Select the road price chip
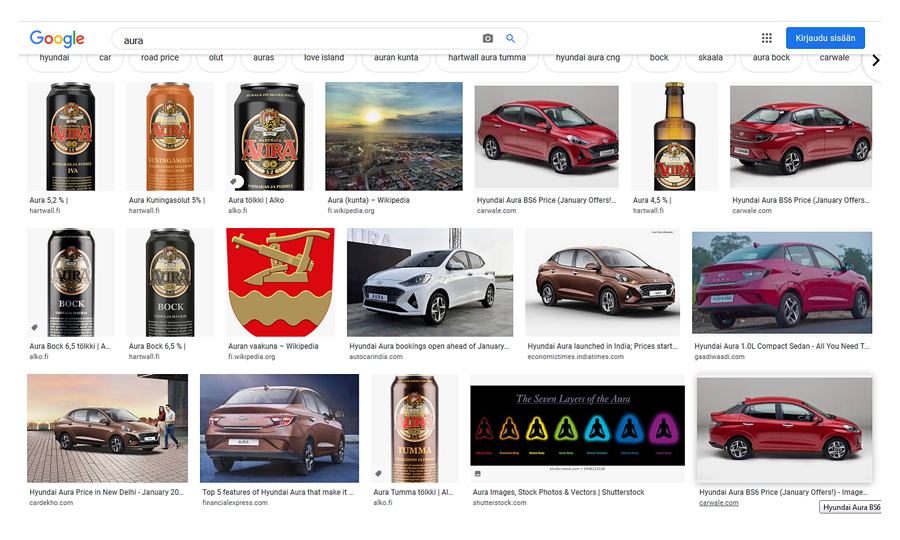The image size is (900, 540). pos(160,58)
